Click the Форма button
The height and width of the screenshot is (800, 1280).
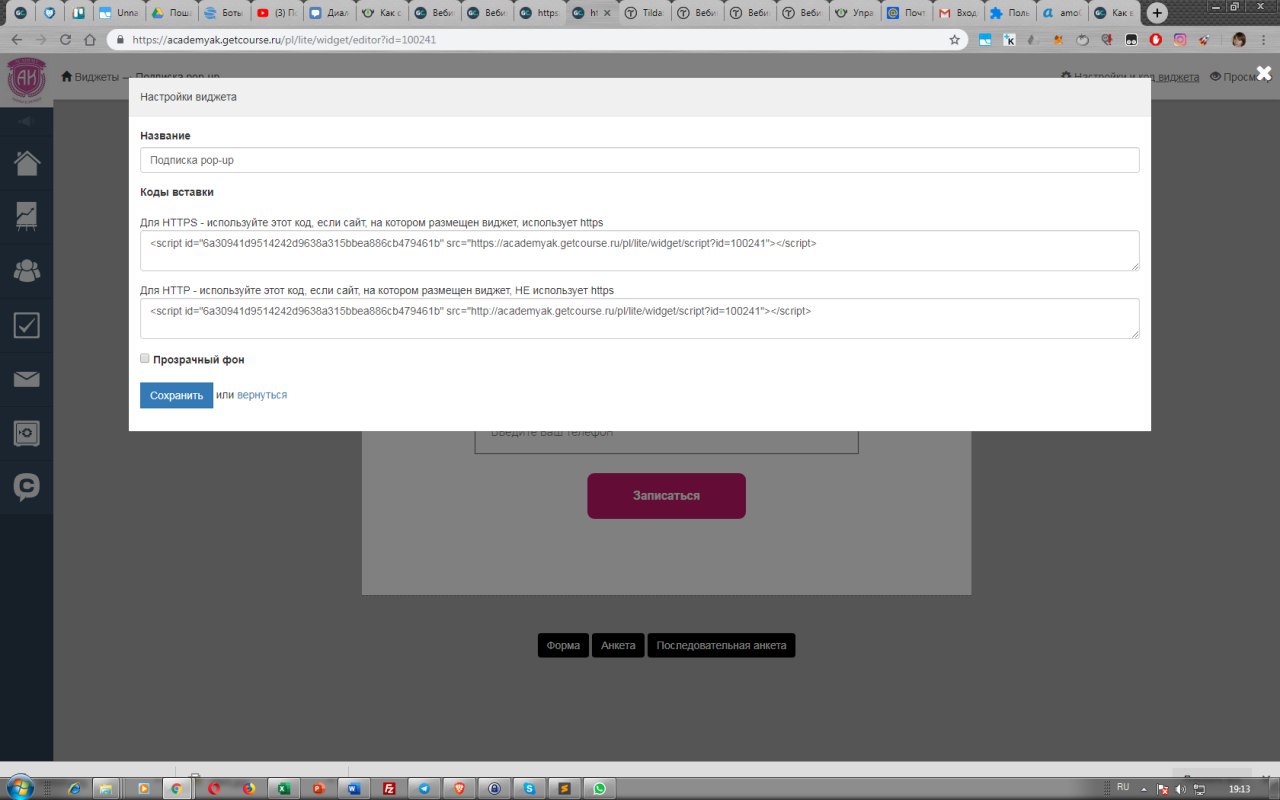(x=563, y=645)
